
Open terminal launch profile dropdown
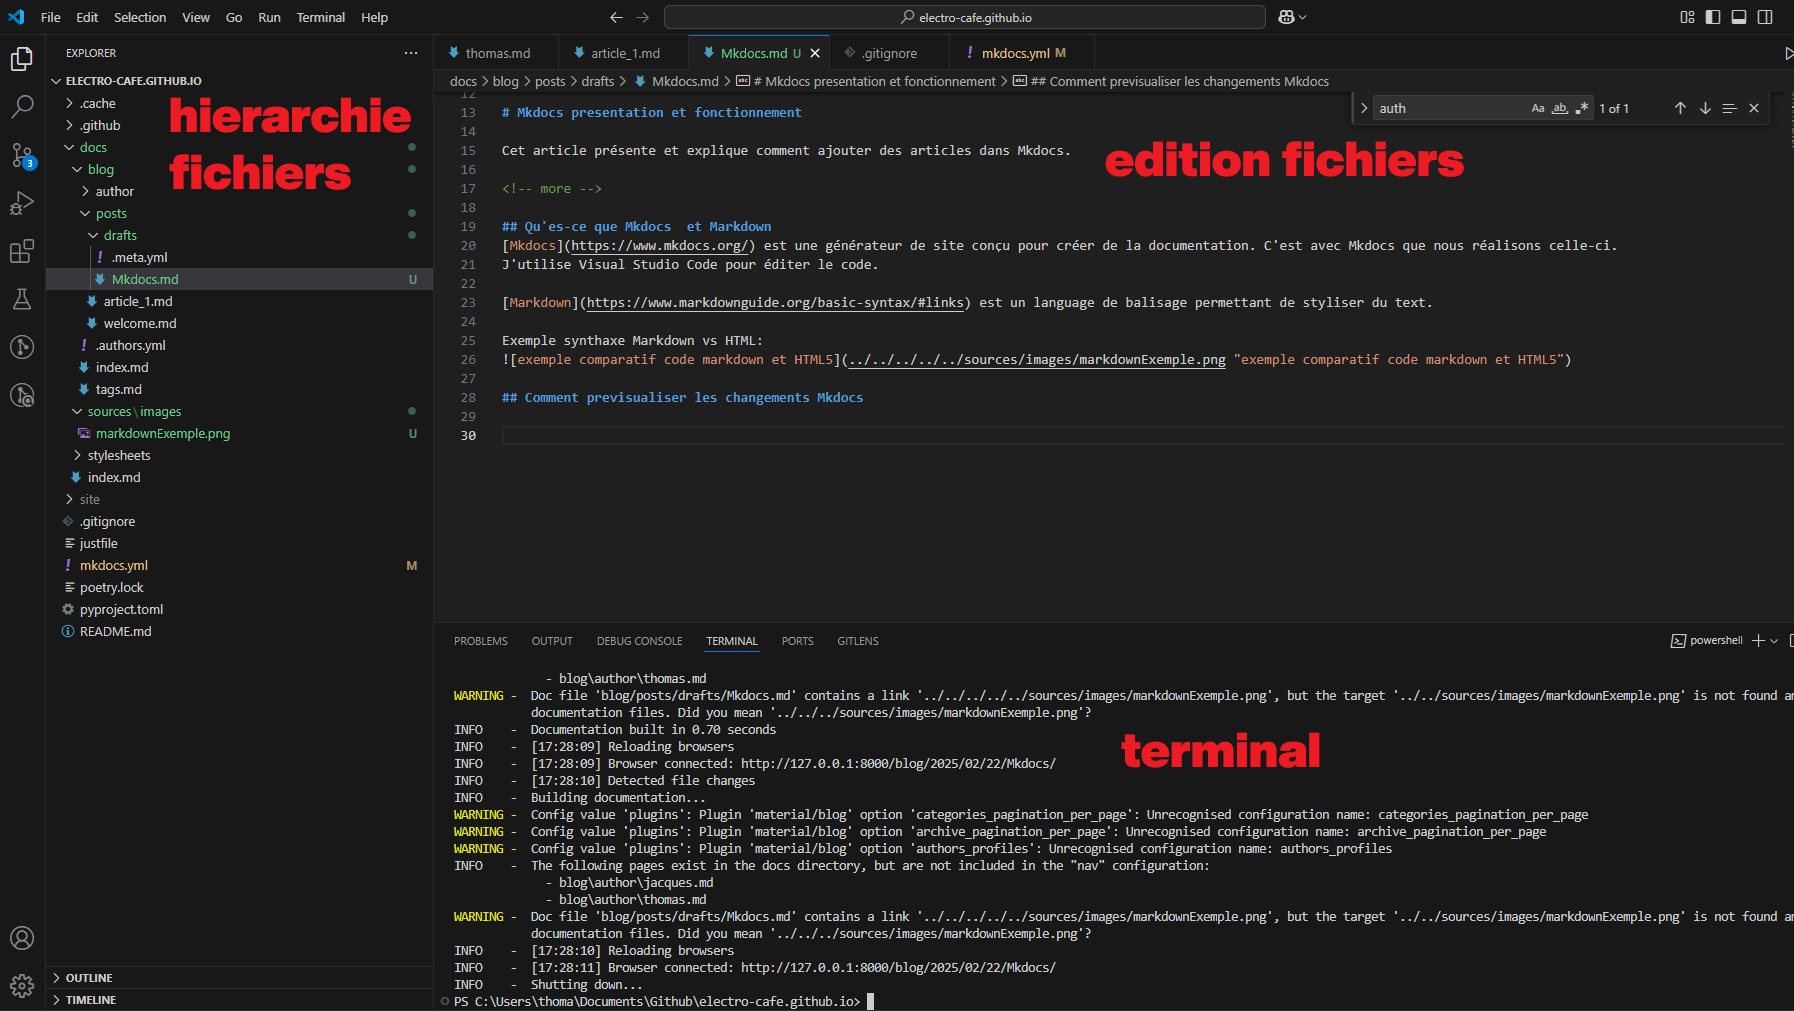[x=1774, y=640]
